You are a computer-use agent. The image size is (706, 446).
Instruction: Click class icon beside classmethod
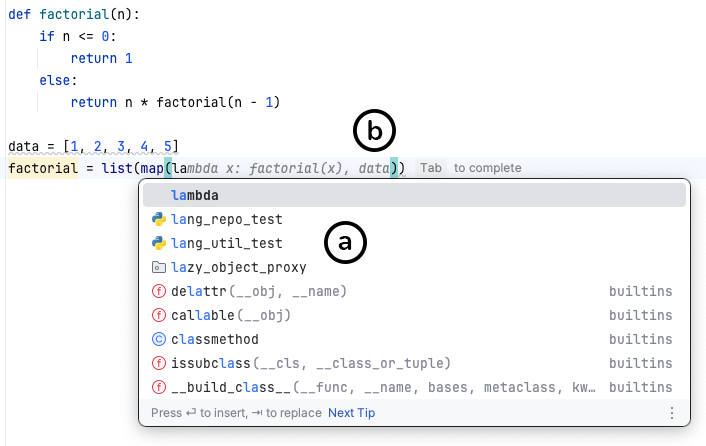[x=158, y=339]
